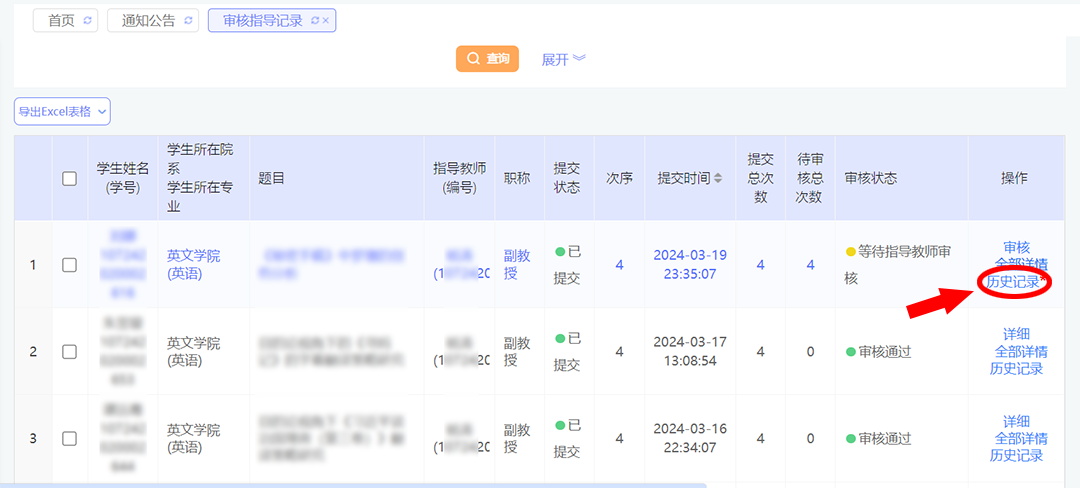Toggle the select-all checkbox in header
This screenshot has width=1080, height=488.
[69, 179]
